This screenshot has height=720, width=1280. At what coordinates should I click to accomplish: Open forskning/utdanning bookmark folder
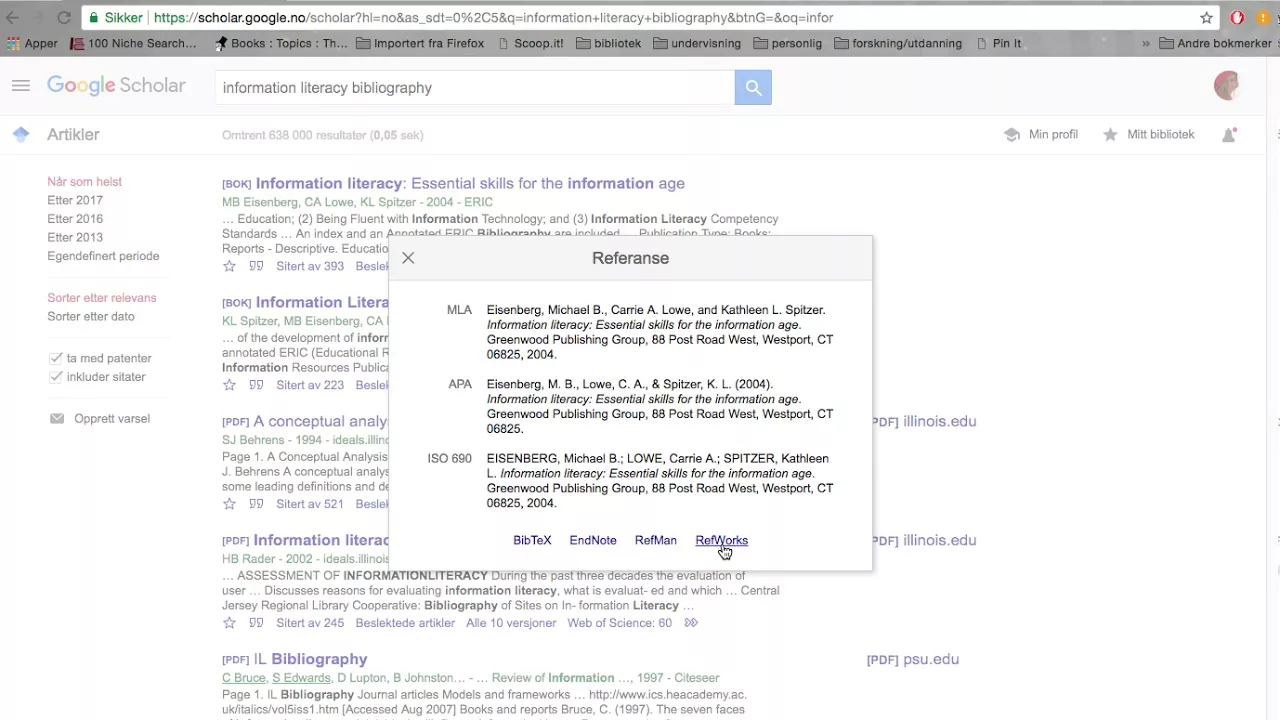click(897, 43)
